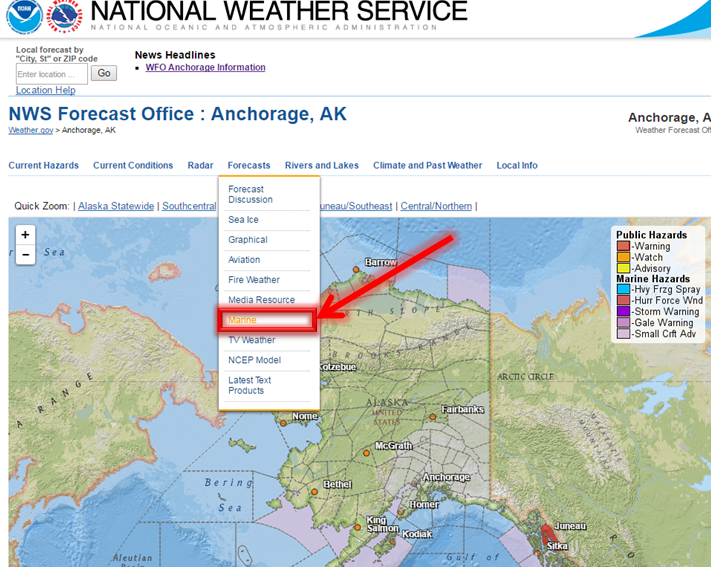Click the Juneau label on map
Image resolution: width=711 pixels, height=567 pixels.
570,526
